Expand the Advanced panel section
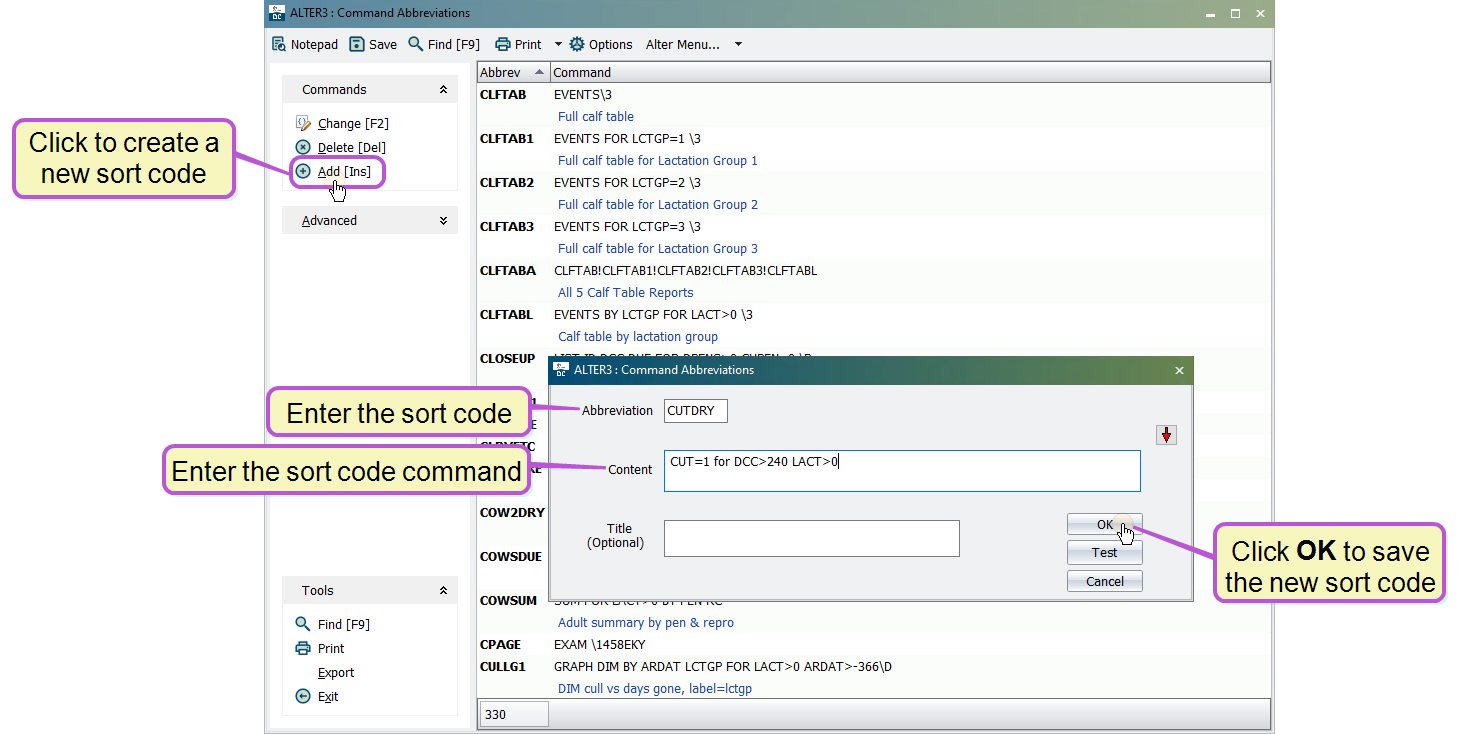The width and height of the screenshot is (1463, 734). (443, 220)
